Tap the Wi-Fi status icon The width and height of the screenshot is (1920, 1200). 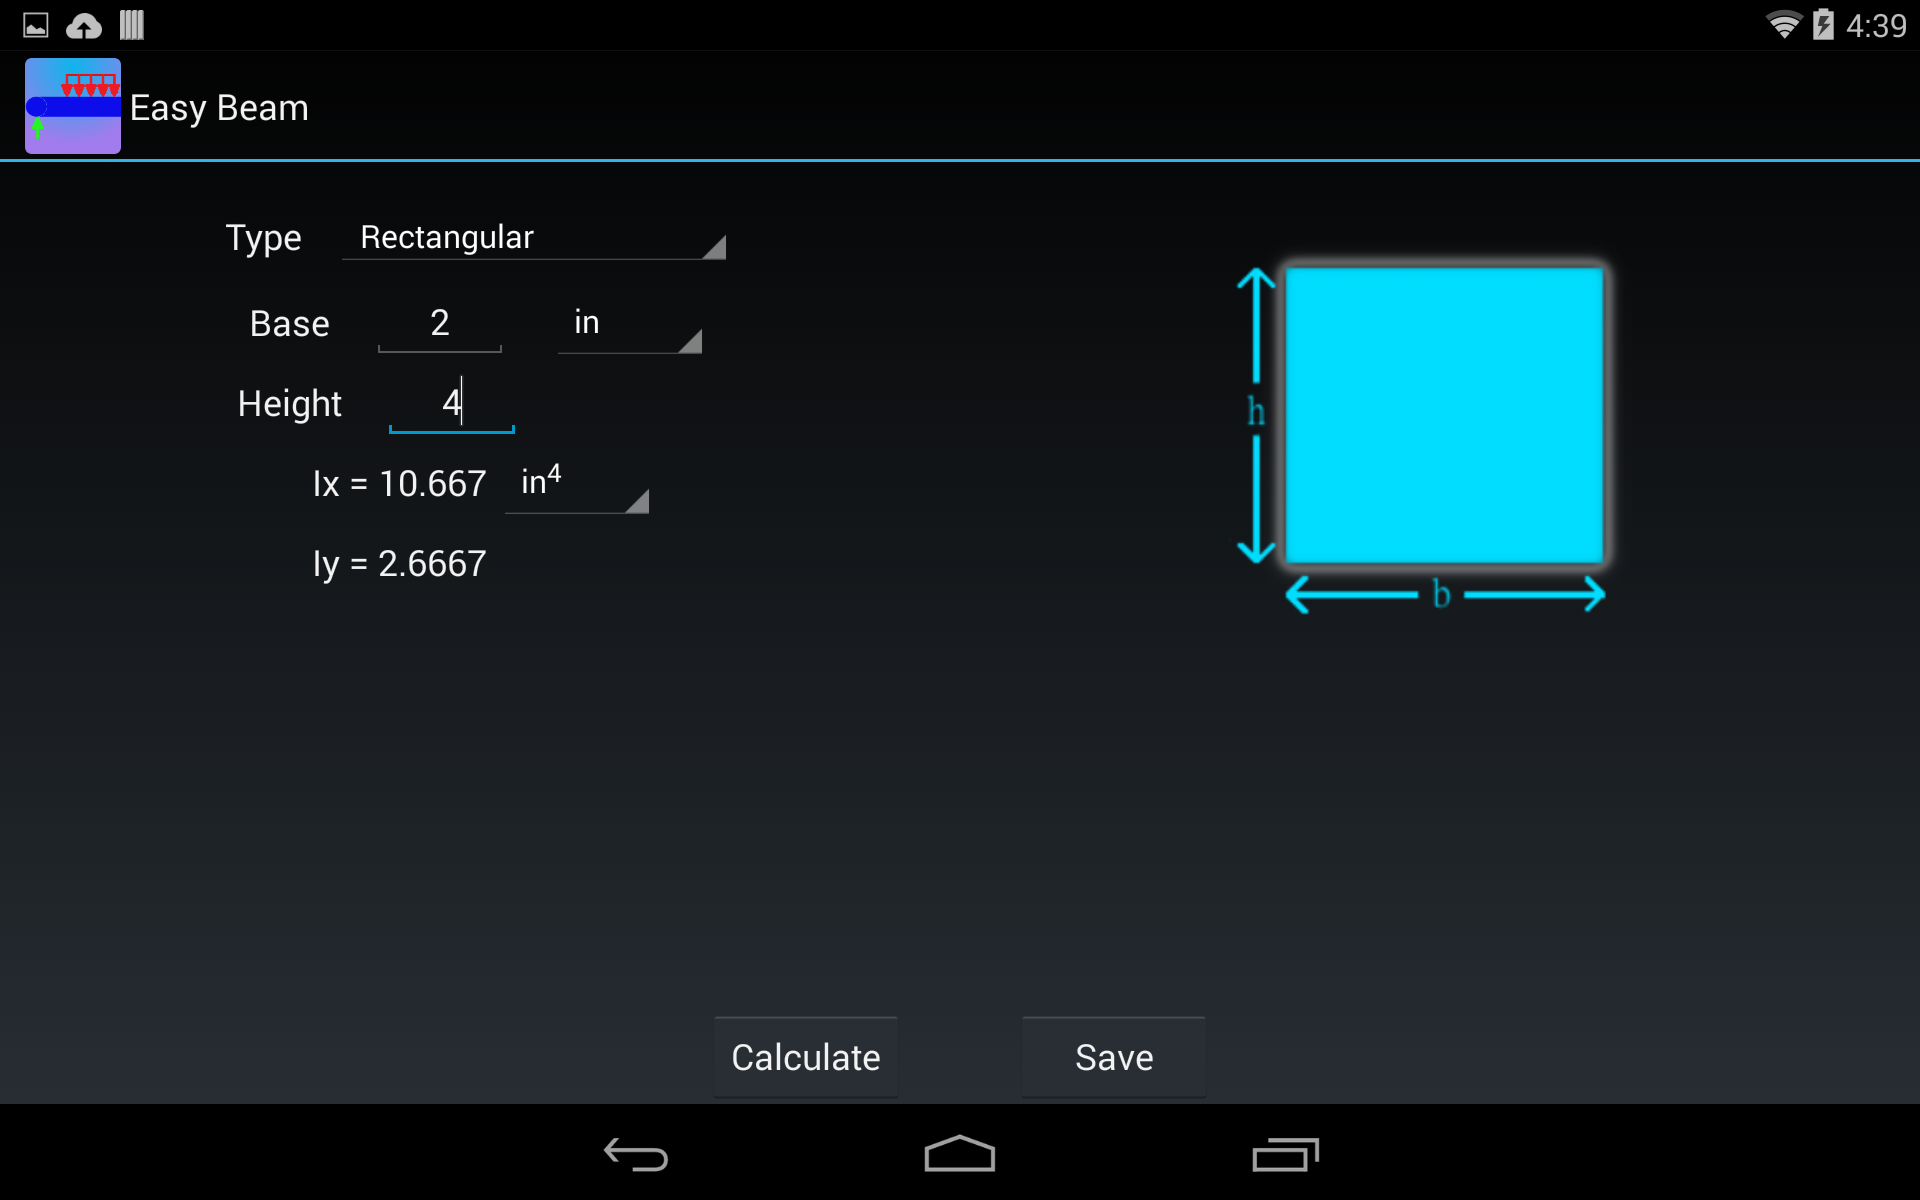[x=1786, y=25]
